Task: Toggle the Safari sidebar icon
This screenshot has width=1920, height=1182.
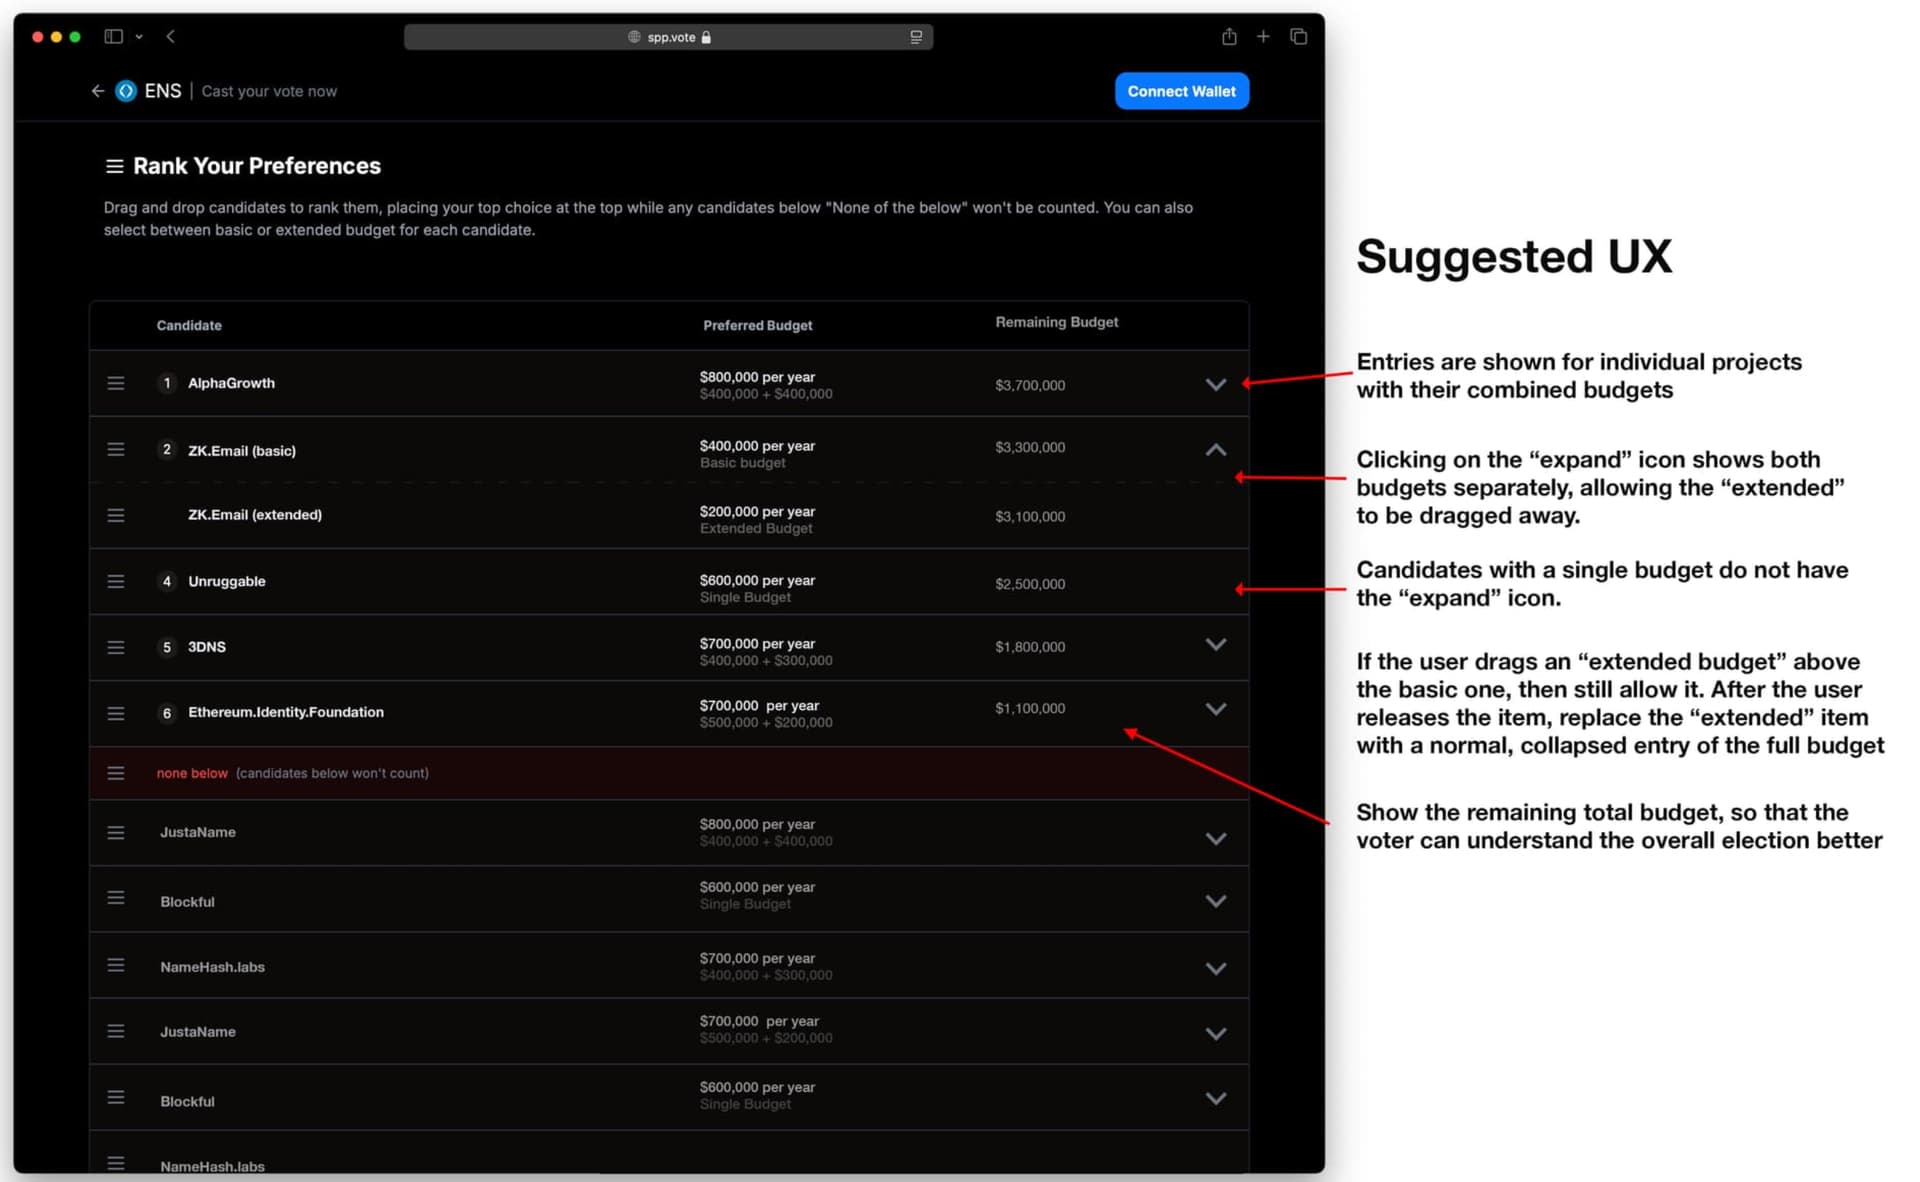Action: pyautogui.click(x=113, y=37)
